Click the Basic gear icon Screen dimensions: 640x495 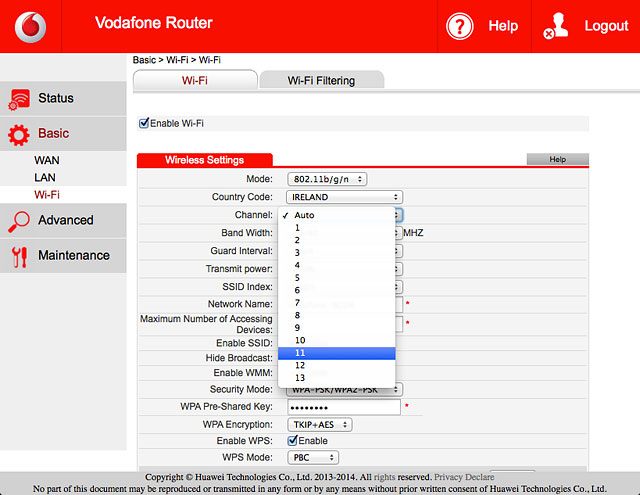[x=19, y=134]
